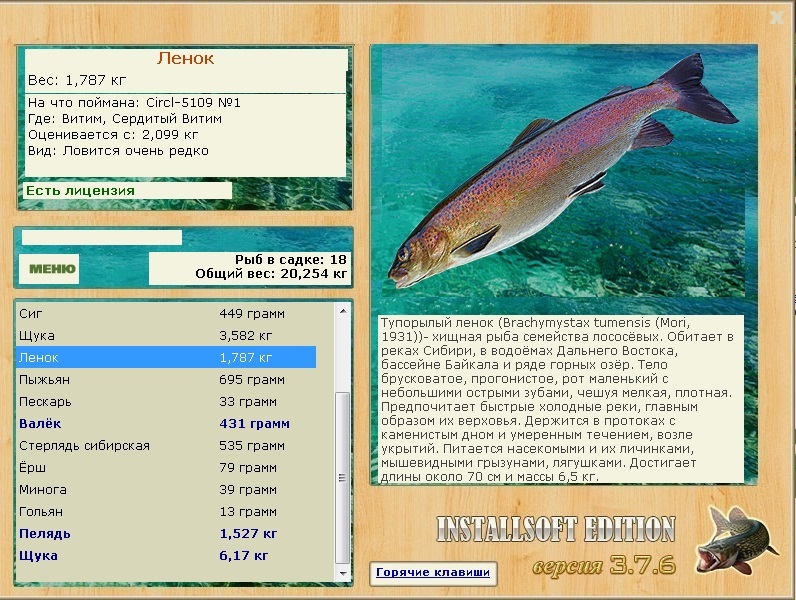Close the window with the X icon
The width and height of the screenshot is (796, 600).
(x=777, y=18)
